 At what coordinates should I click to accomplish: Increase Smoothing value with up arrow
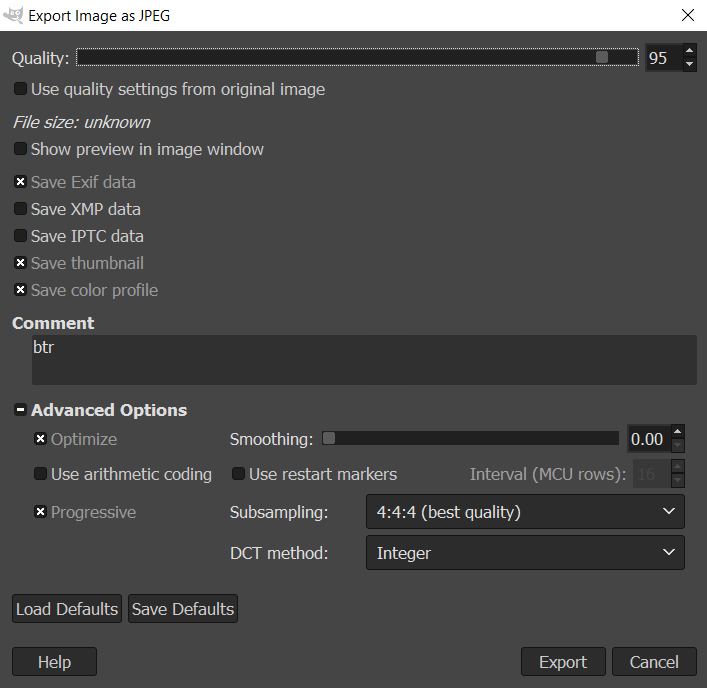(x=677, y=432)
